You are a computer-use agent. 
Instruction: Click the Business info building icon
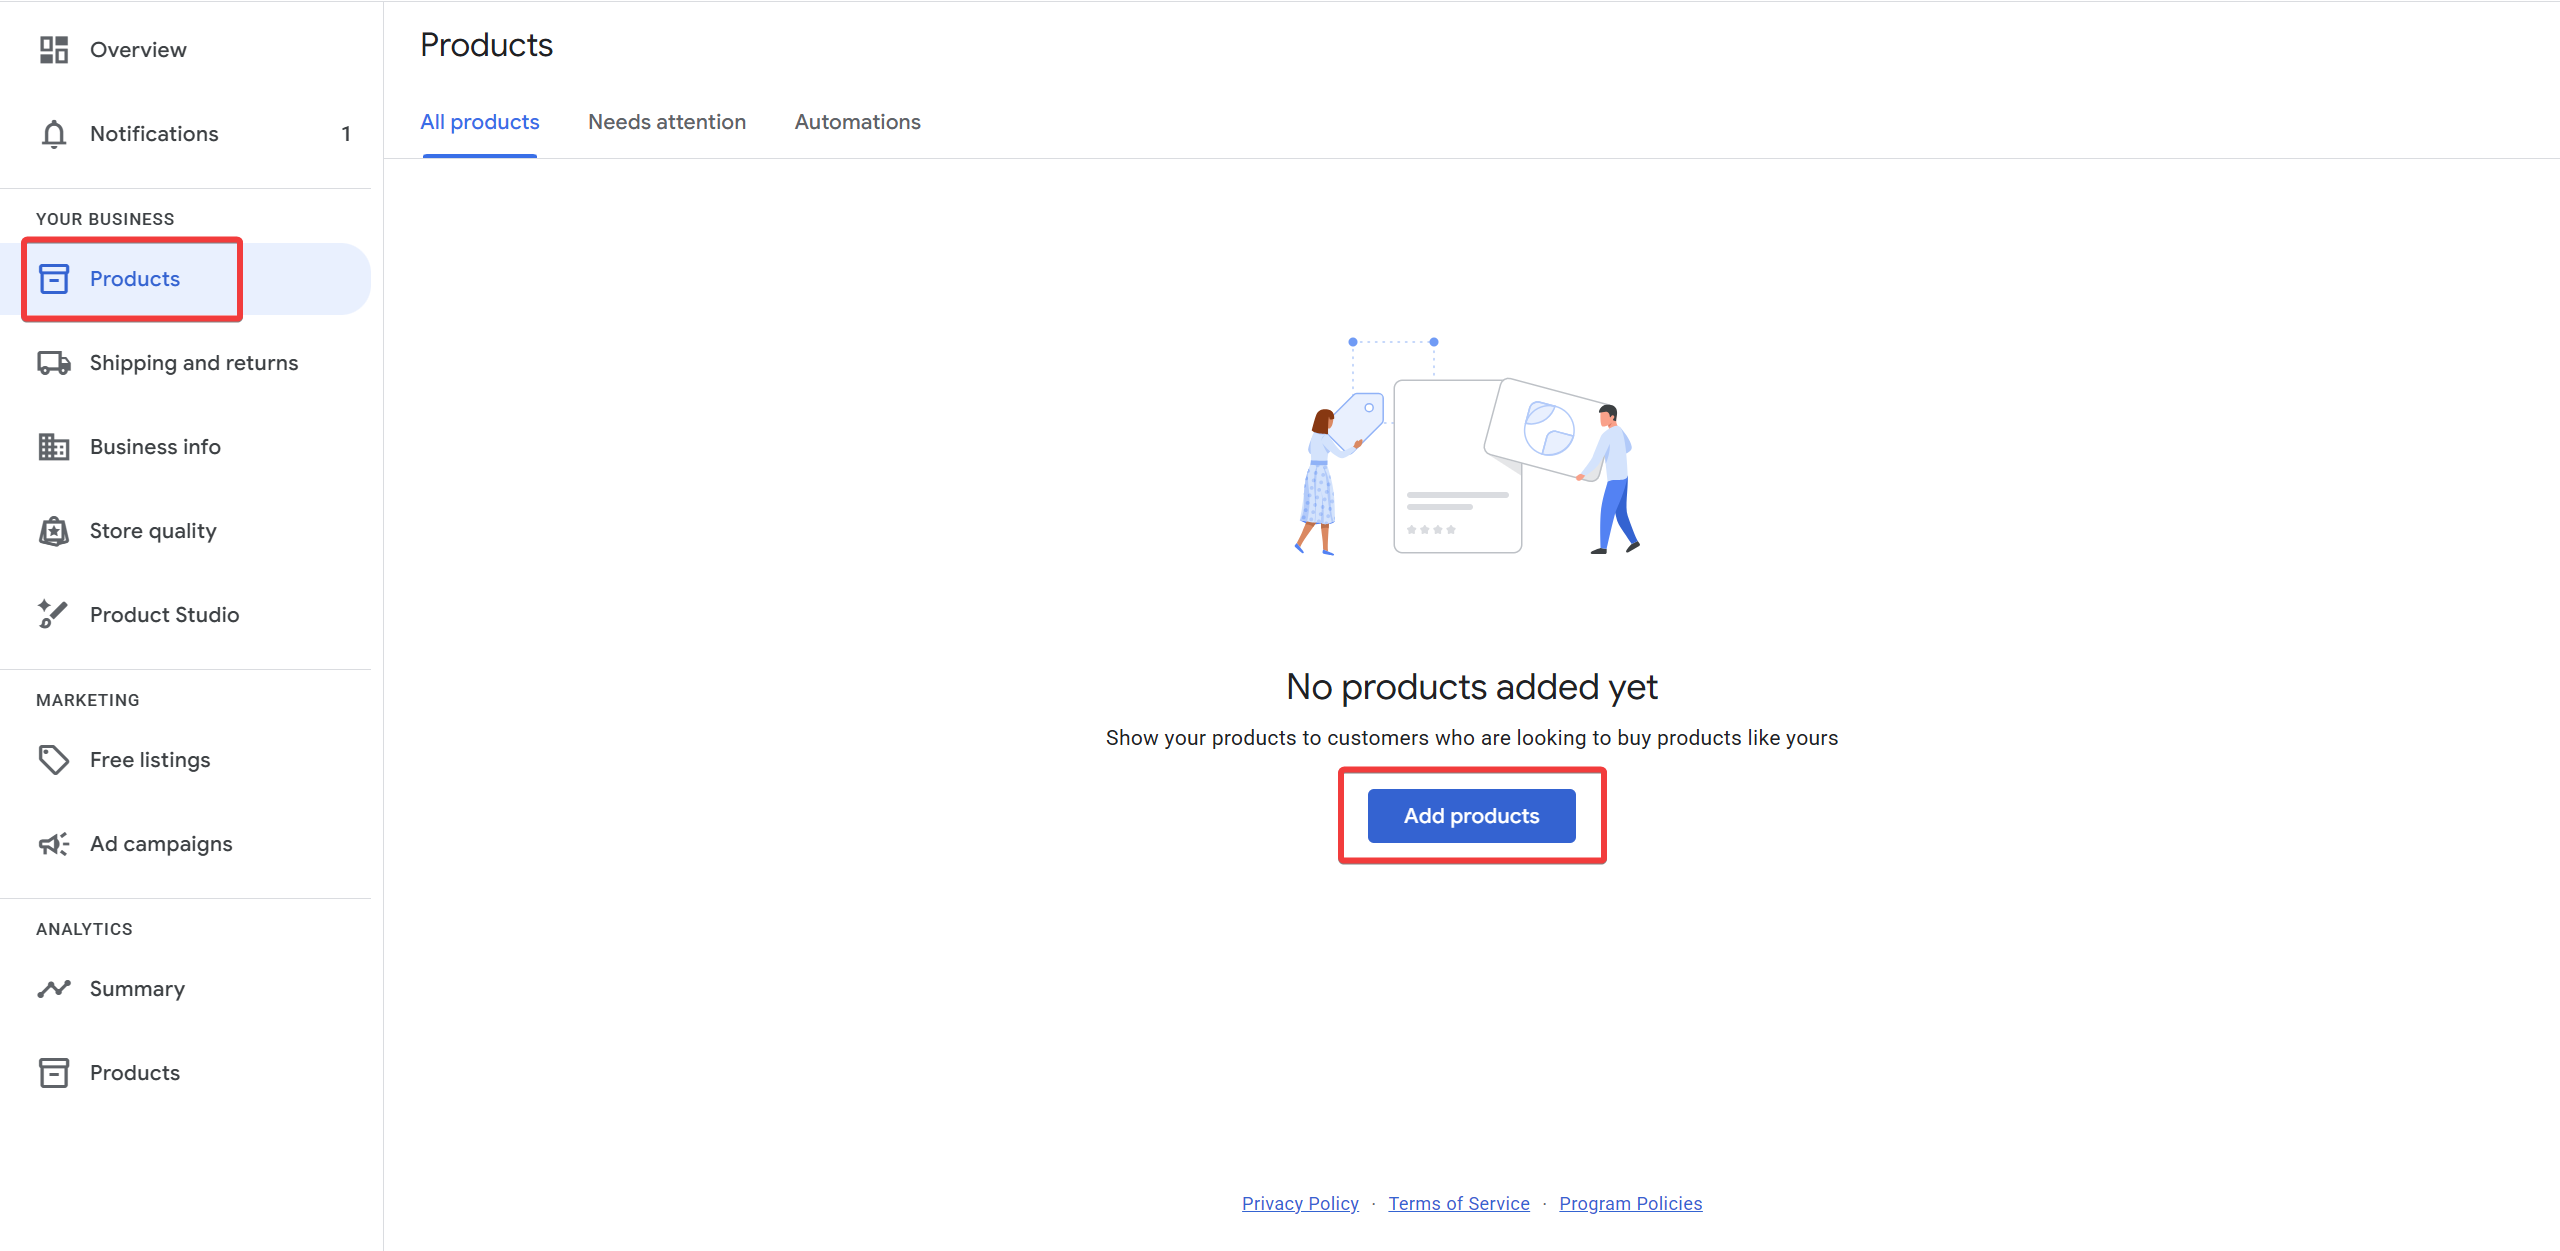click(54, 447)
